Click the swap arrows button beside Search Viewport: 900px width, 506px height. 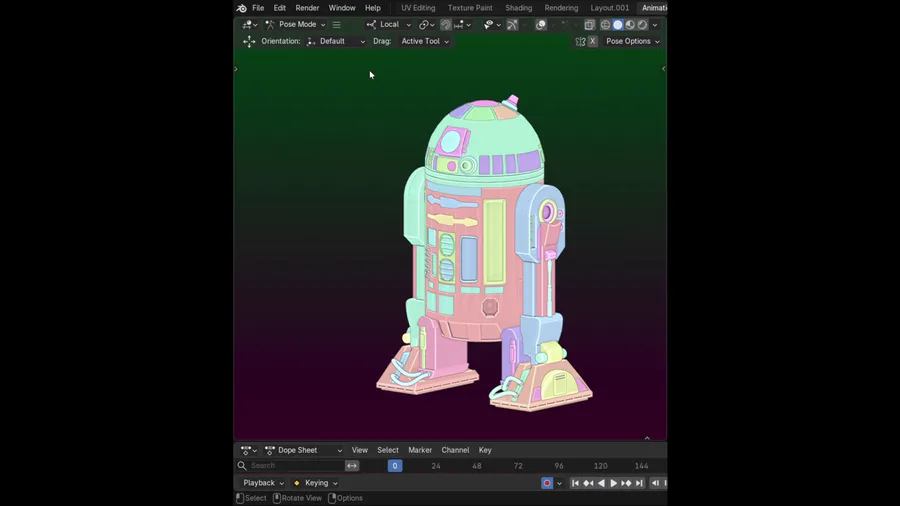point(352,466)
